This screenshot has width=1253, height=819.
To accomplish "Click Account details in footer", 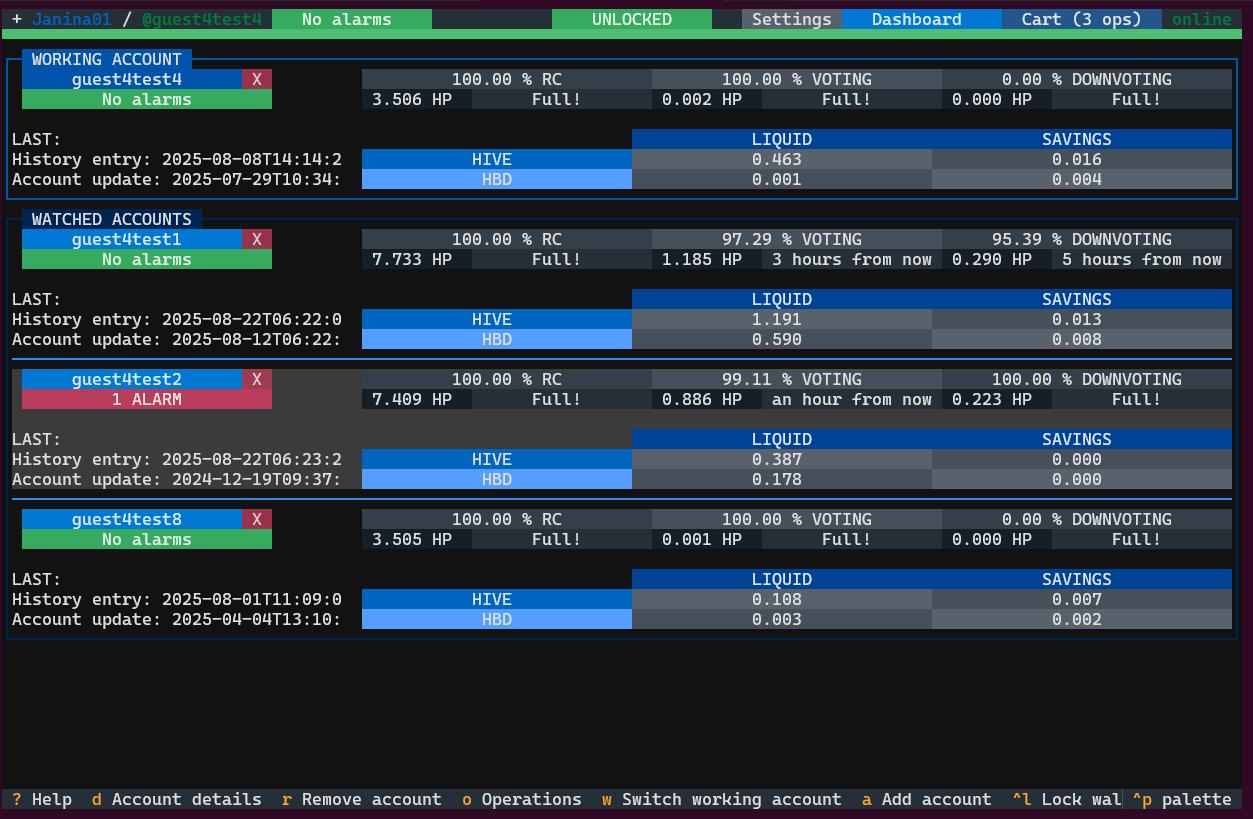I will point(177,799).
